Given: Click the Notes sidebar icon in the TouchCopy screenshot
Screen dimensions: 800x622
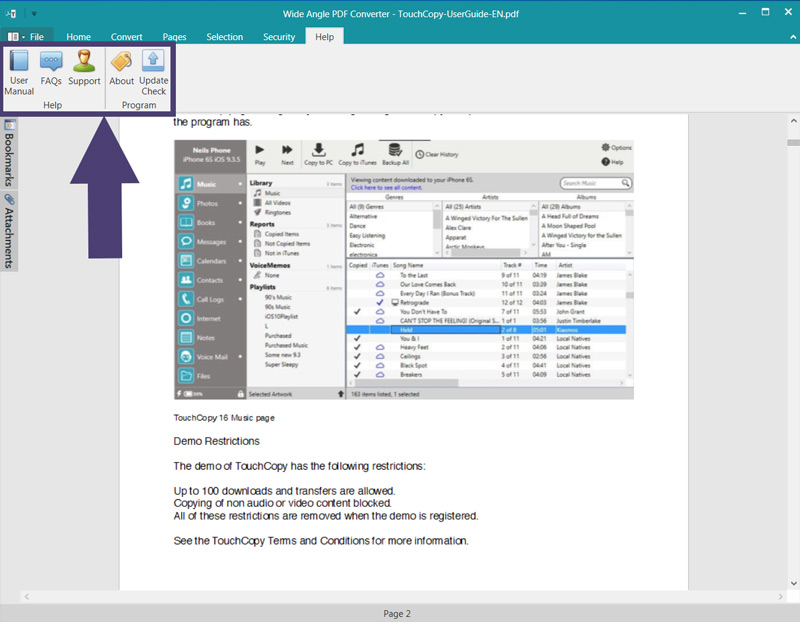Looking at the screenshot, I should click(186, 337).
